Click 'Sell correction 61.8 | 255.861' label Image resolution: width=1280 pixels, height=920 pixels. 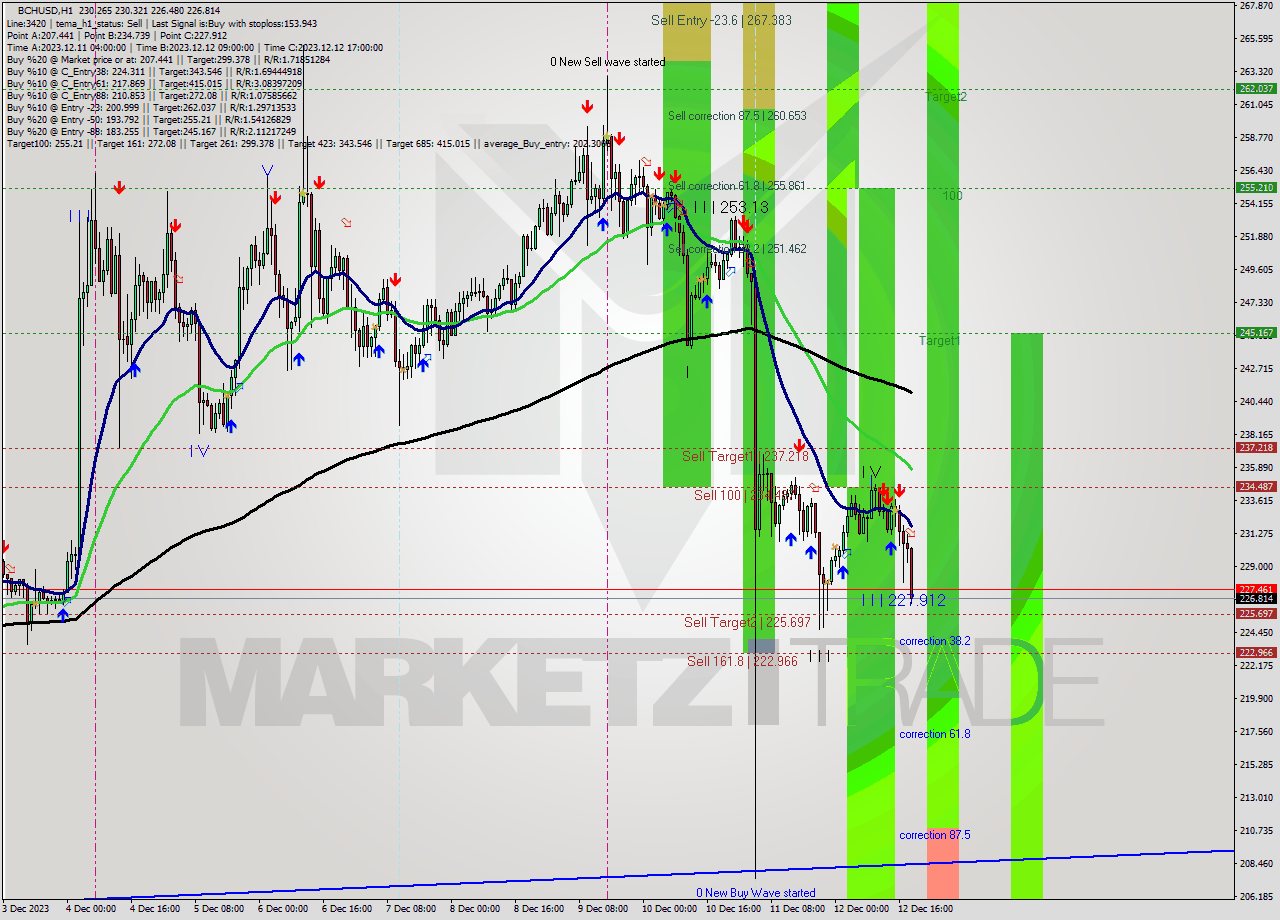737,186
